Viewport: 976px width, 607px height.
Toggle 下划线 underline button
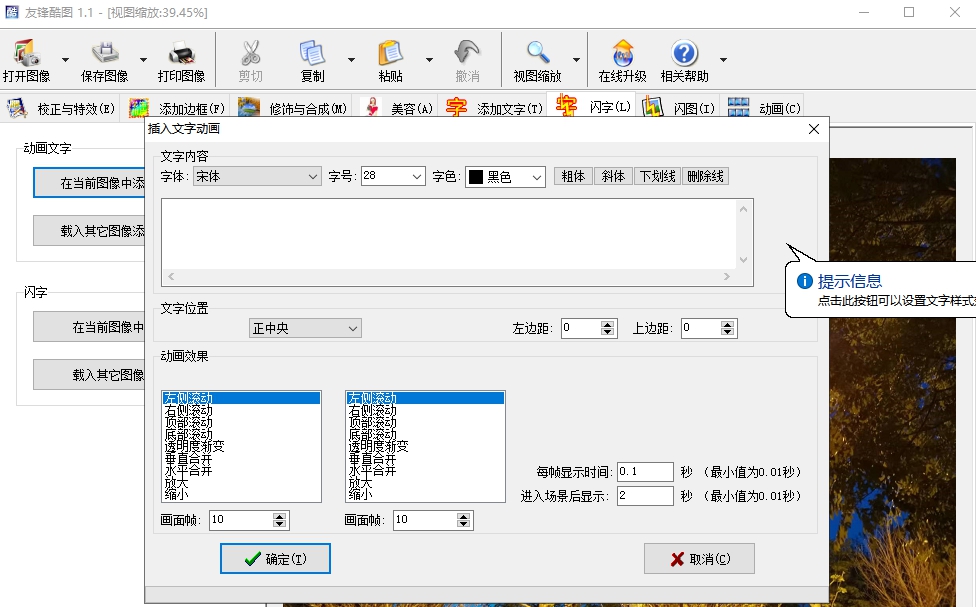click(x=658, y=176)
